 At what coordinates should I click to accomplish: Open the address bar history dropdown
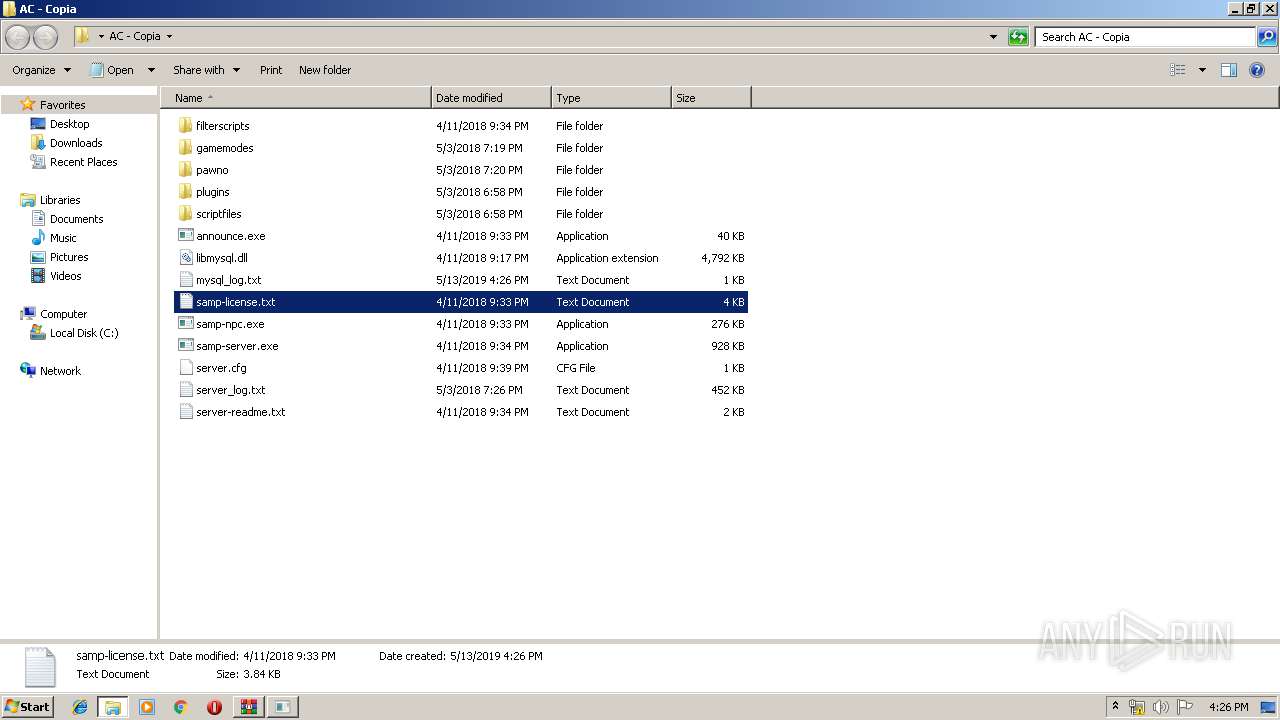pyautogui.click(x=993, y=37)
